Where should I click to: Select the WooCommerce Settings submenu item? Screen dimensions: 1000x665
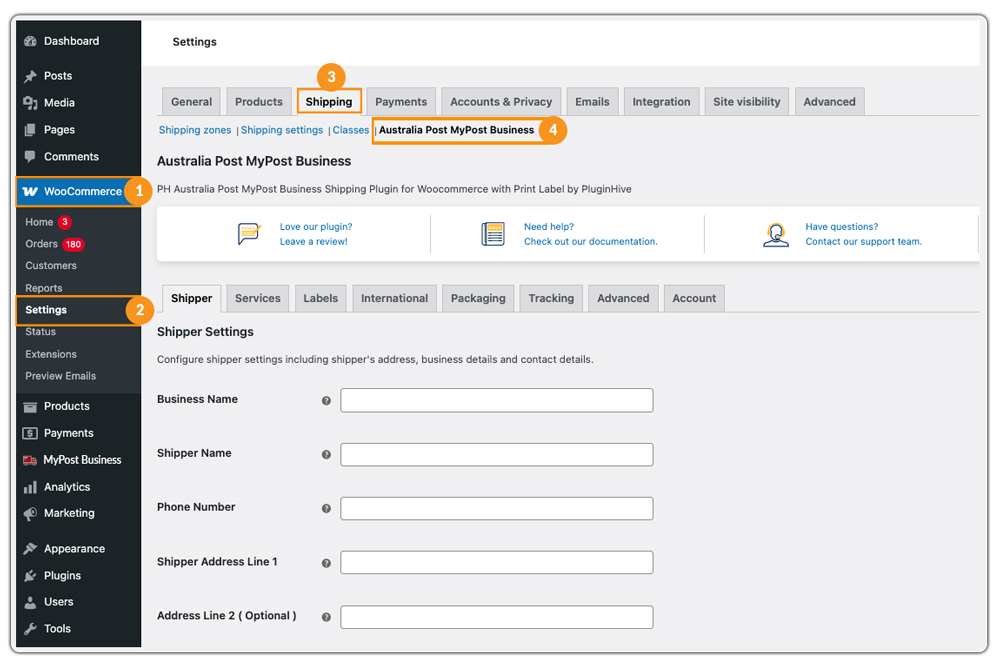pos(46,311)
